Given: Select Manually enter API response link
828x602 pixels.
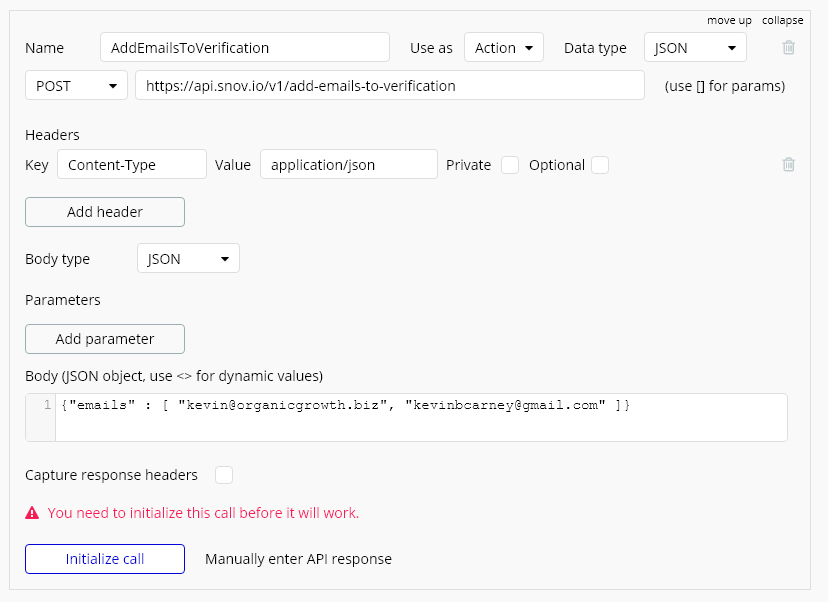Looking at the screenshot, I should tap(298, 559).
